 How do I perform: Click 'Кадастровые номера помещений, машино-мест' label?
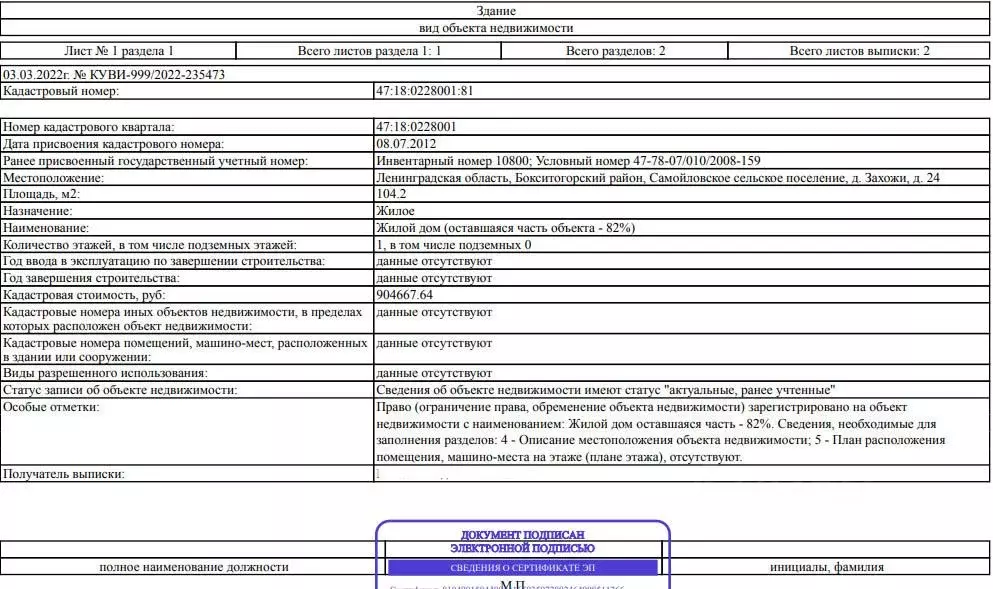click(x=185, y=350)
